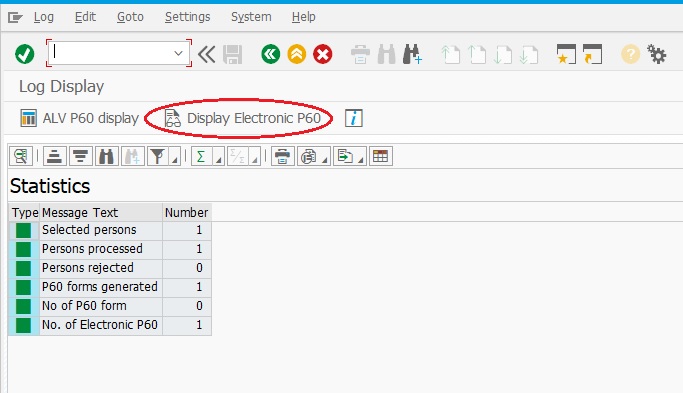Click green status square for No. of Electronic P60
Screen dimensions: 683x393
(x=24, y=325)
